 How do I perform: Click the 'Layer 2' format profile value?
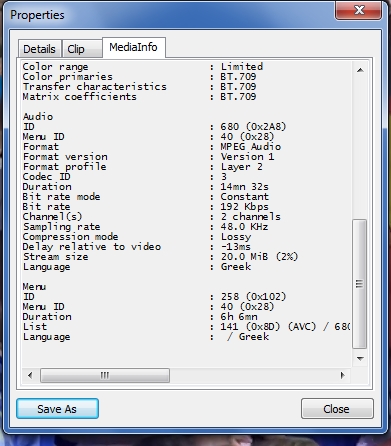(241, 167)
